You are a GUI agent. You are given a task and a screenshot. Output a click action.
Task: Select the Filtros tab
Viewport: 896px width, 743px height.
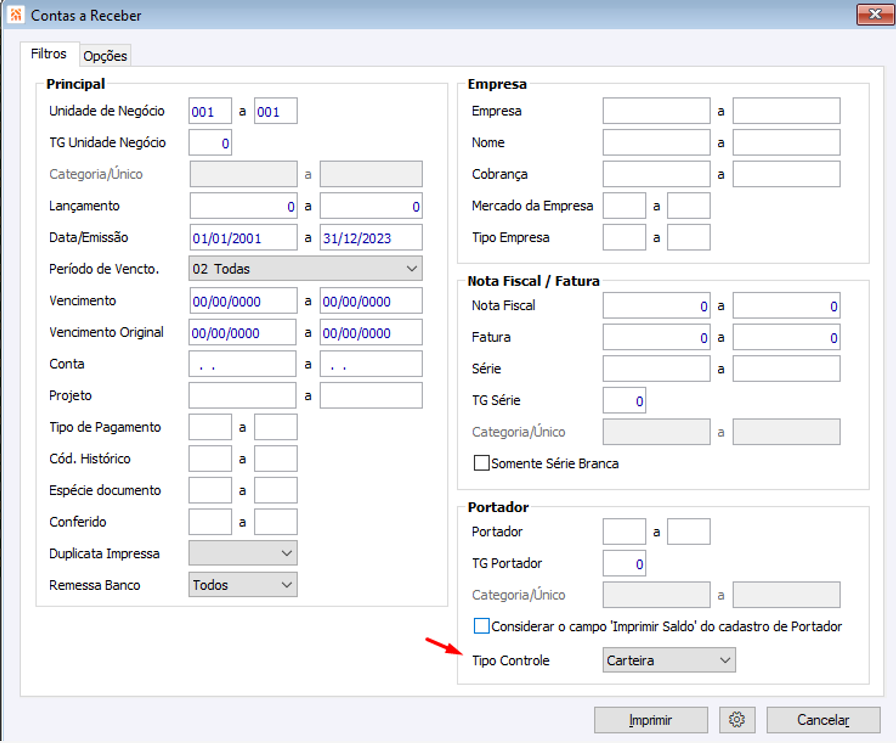tap(49, 54)
